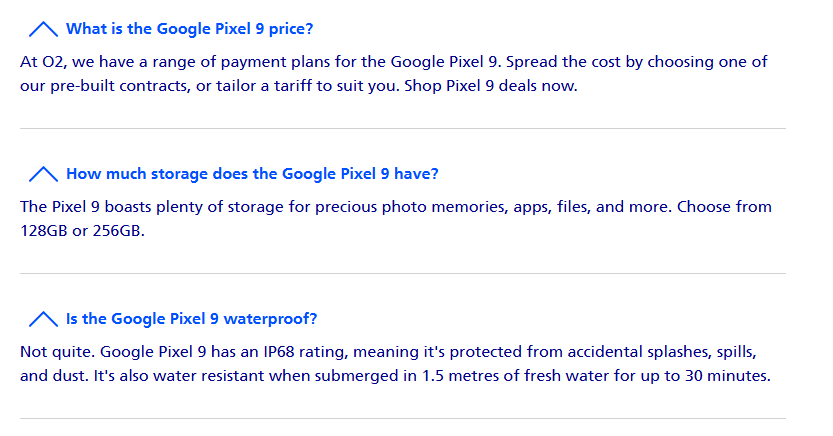
Task: Collapse the waterproof question chevron icon
Action: [44, 319]
